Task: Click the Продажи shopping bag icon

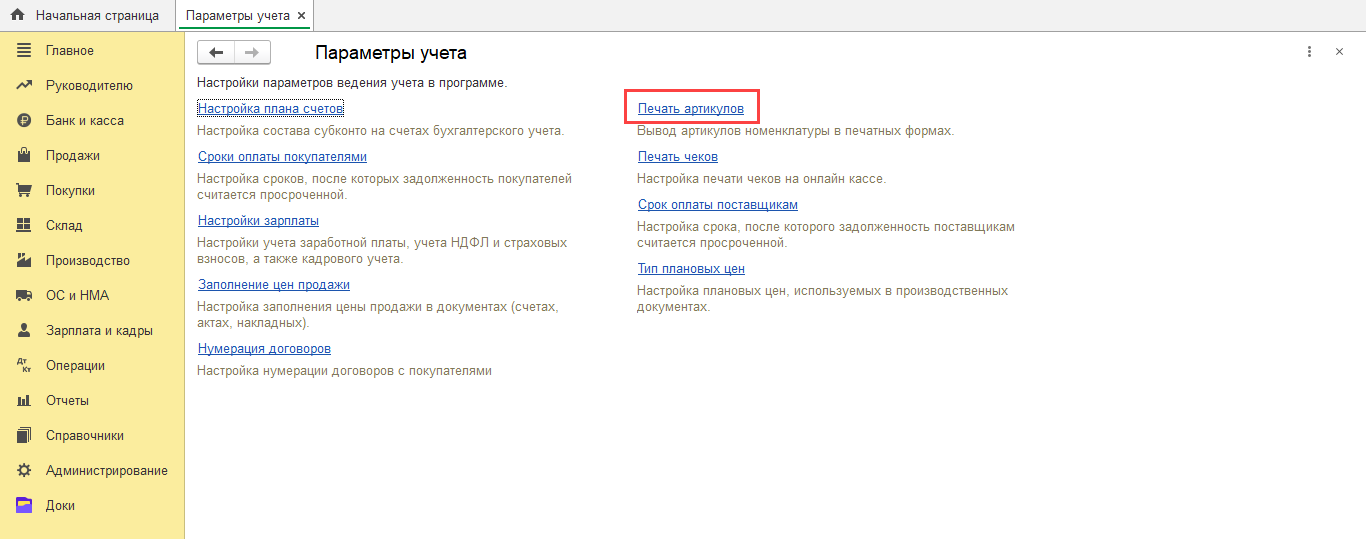Action: pyautogui.click(x=24, y=155)
